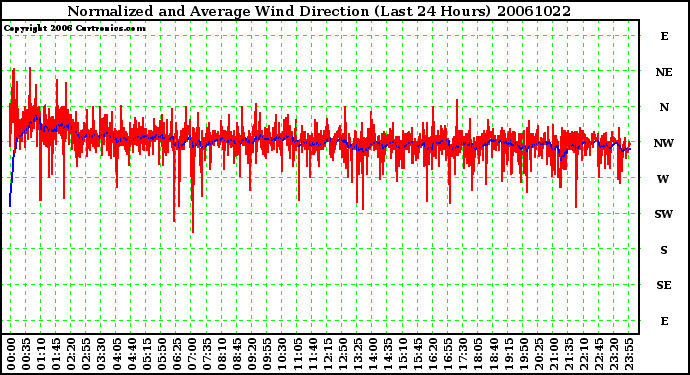Click the 17:30 time label
The image size is (690, 375).
(464, 354)
